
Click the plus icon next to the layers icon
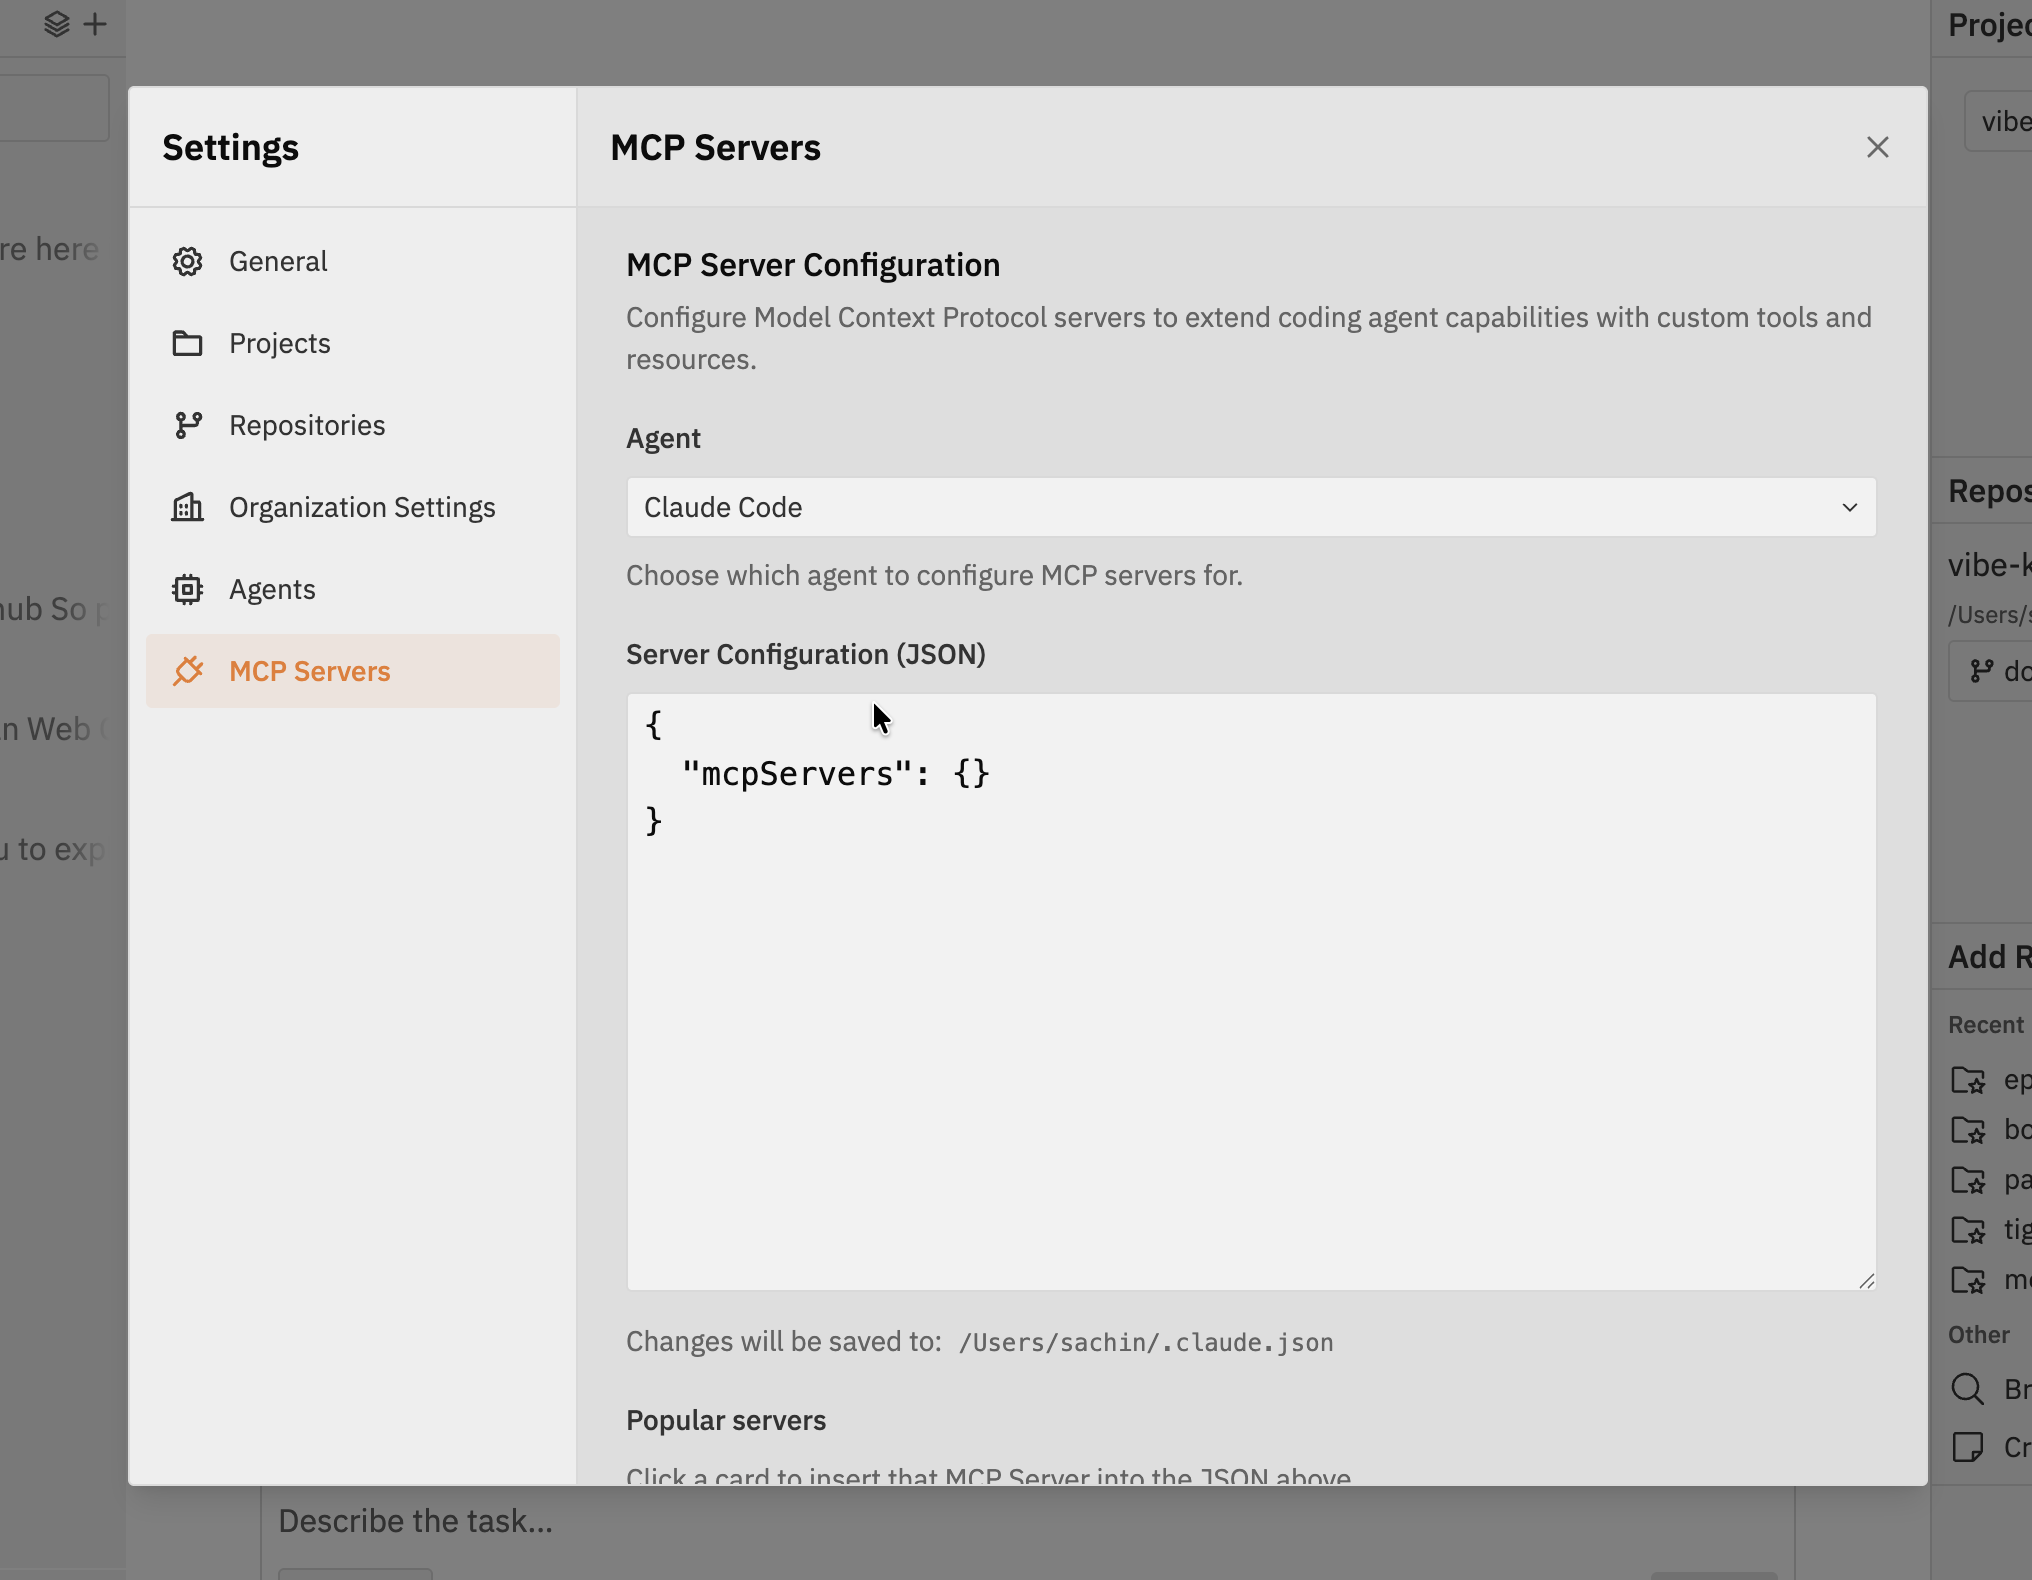click(96, 24)
